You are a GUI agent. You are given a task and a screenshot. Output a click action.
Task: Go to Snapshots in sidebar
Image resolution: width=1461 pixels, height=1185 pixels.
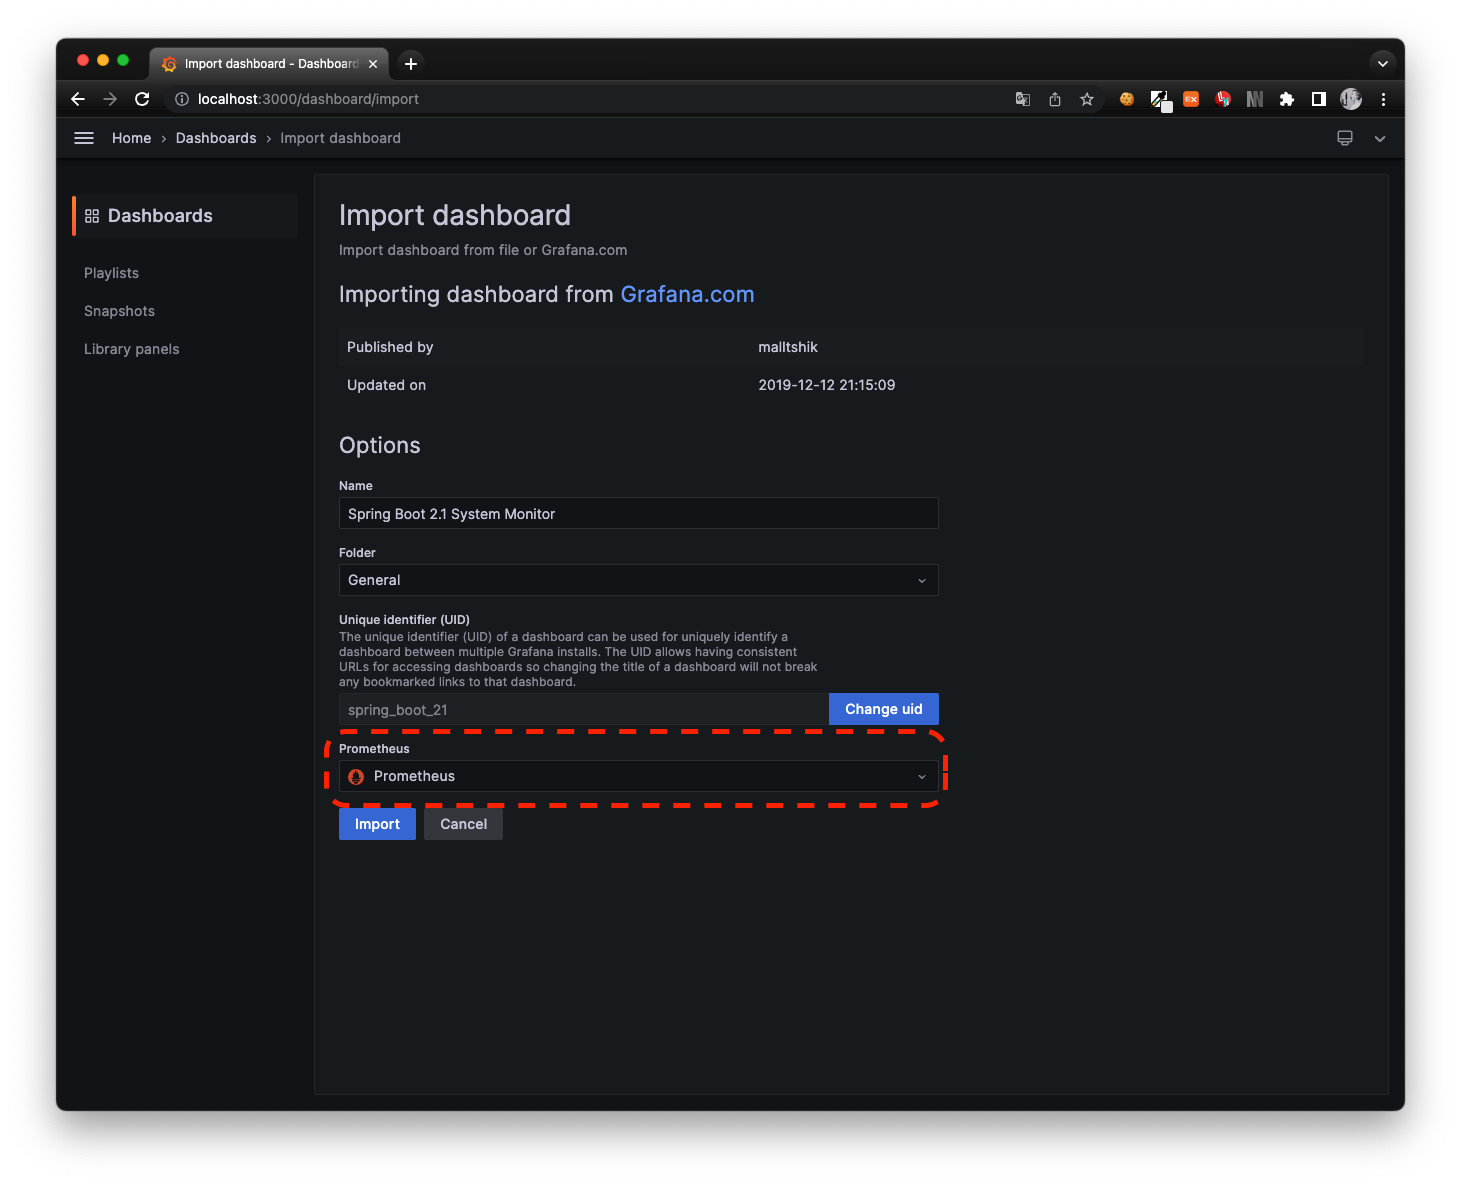coord(119,311)
